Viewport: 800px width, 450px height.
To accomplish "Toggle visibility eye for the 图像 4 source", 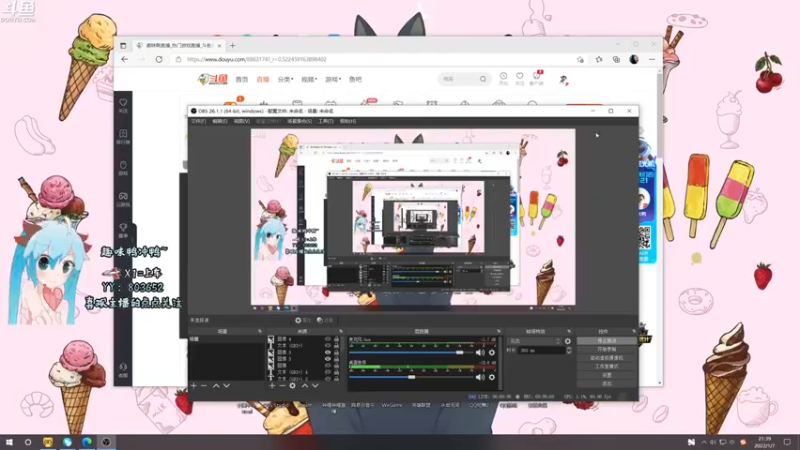I will (x=328, y=339).
